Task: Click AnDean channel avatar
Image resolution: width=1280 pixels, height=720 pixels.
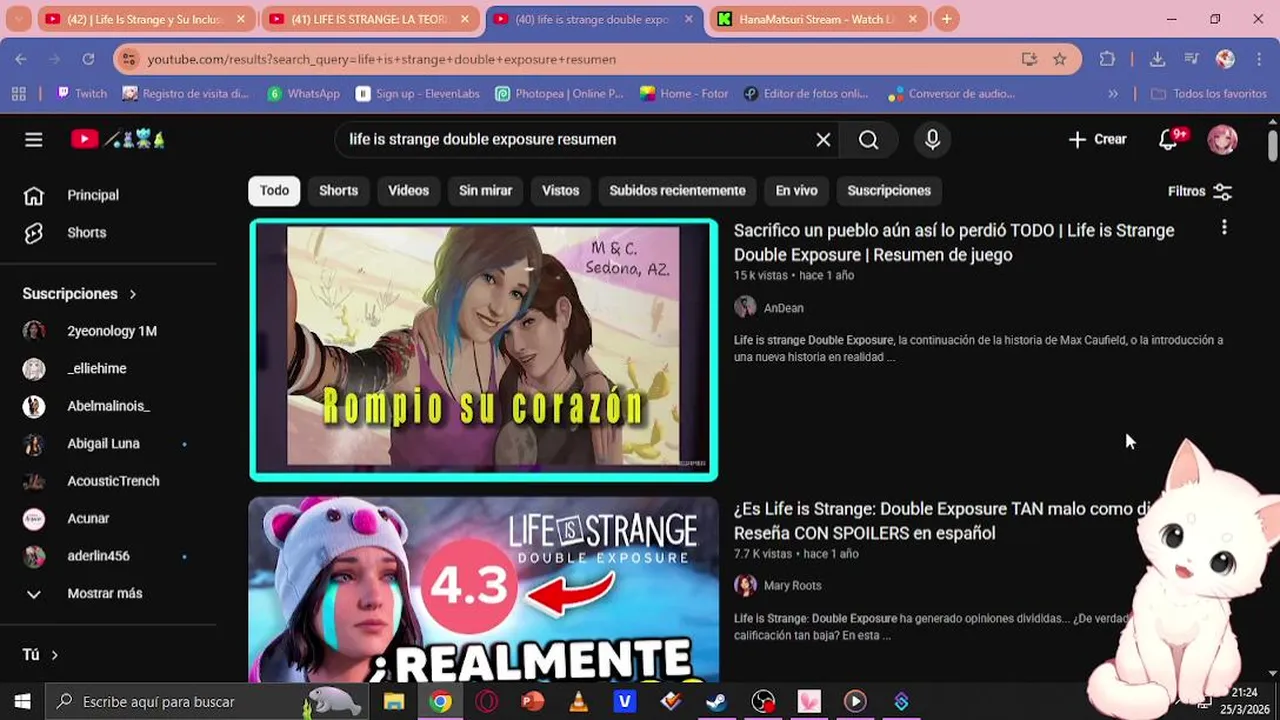Action: (x=745, y=308)
